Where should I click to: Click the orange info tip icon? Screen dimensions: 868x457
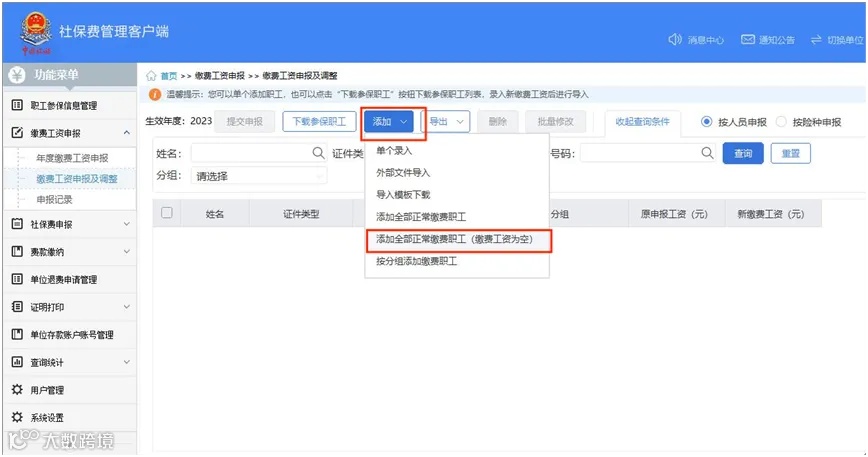pos(155,95)
